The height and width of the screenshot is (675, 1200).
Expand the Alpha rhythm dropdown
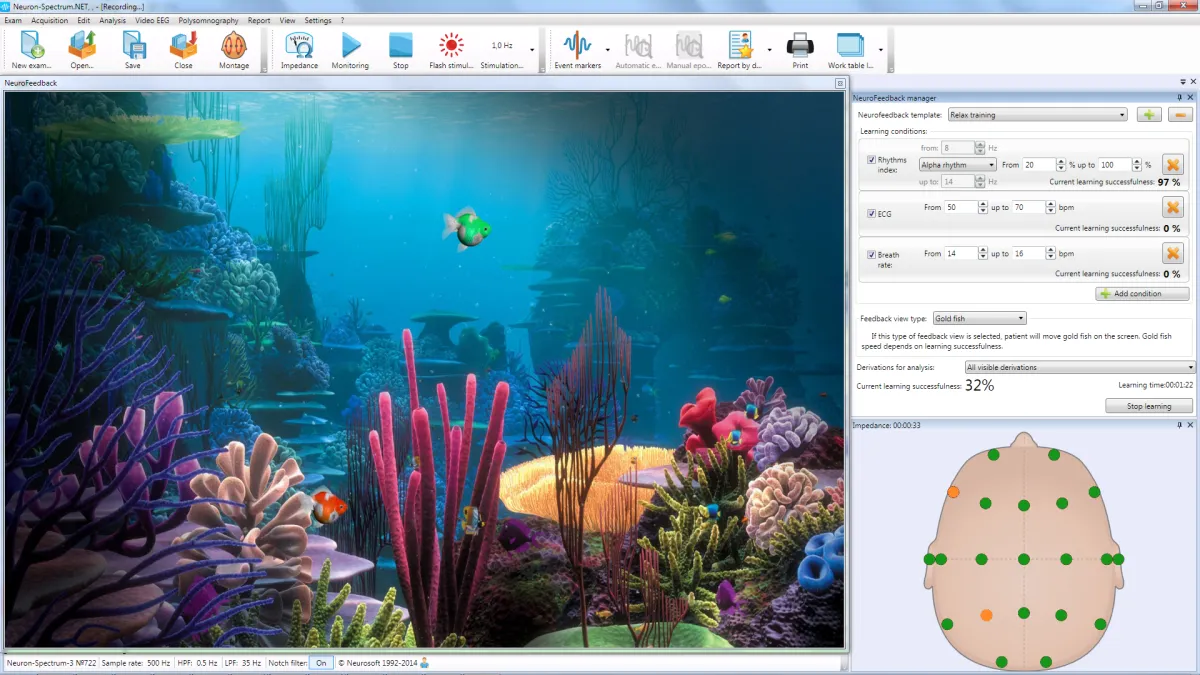pyautogui.click(x=958, y=165)
